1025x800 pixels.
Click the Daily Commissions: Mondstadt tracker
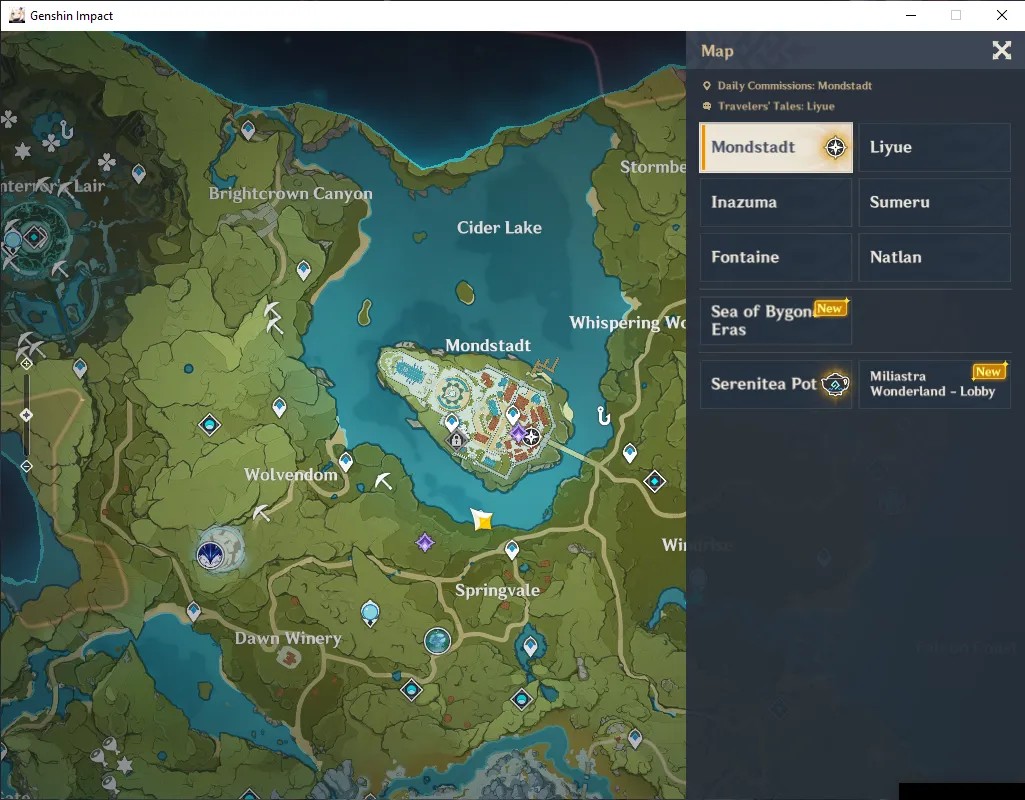(x=787, y=86)
